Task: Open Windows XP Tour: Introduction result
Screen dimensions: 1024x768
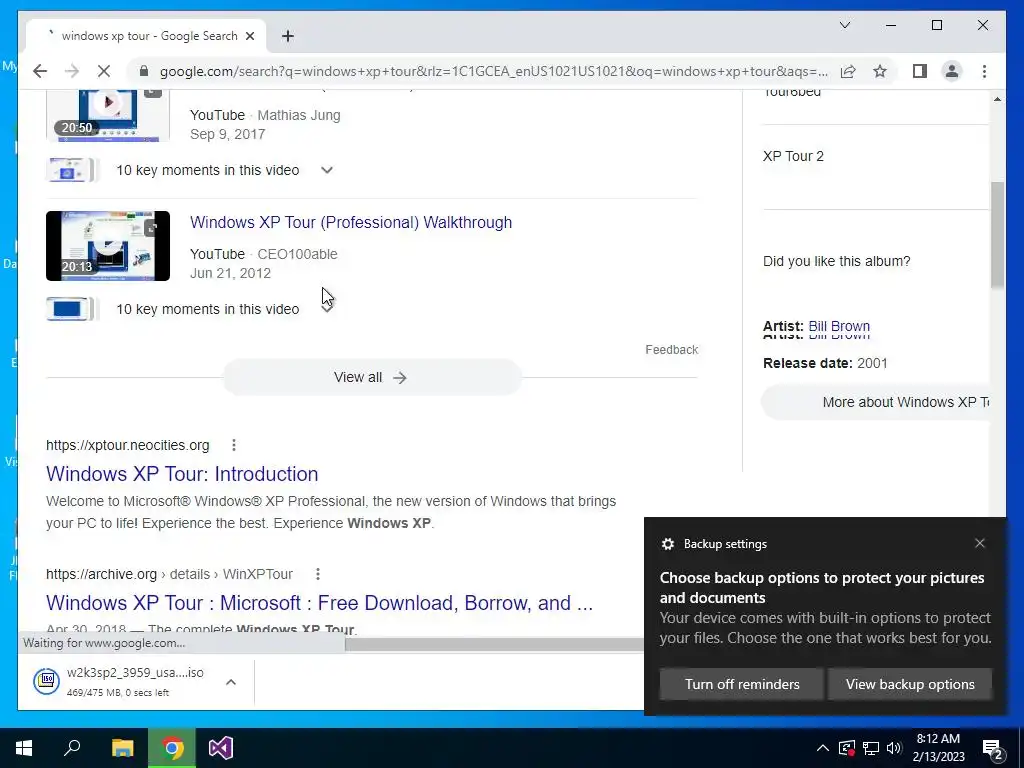Action: 182,473
